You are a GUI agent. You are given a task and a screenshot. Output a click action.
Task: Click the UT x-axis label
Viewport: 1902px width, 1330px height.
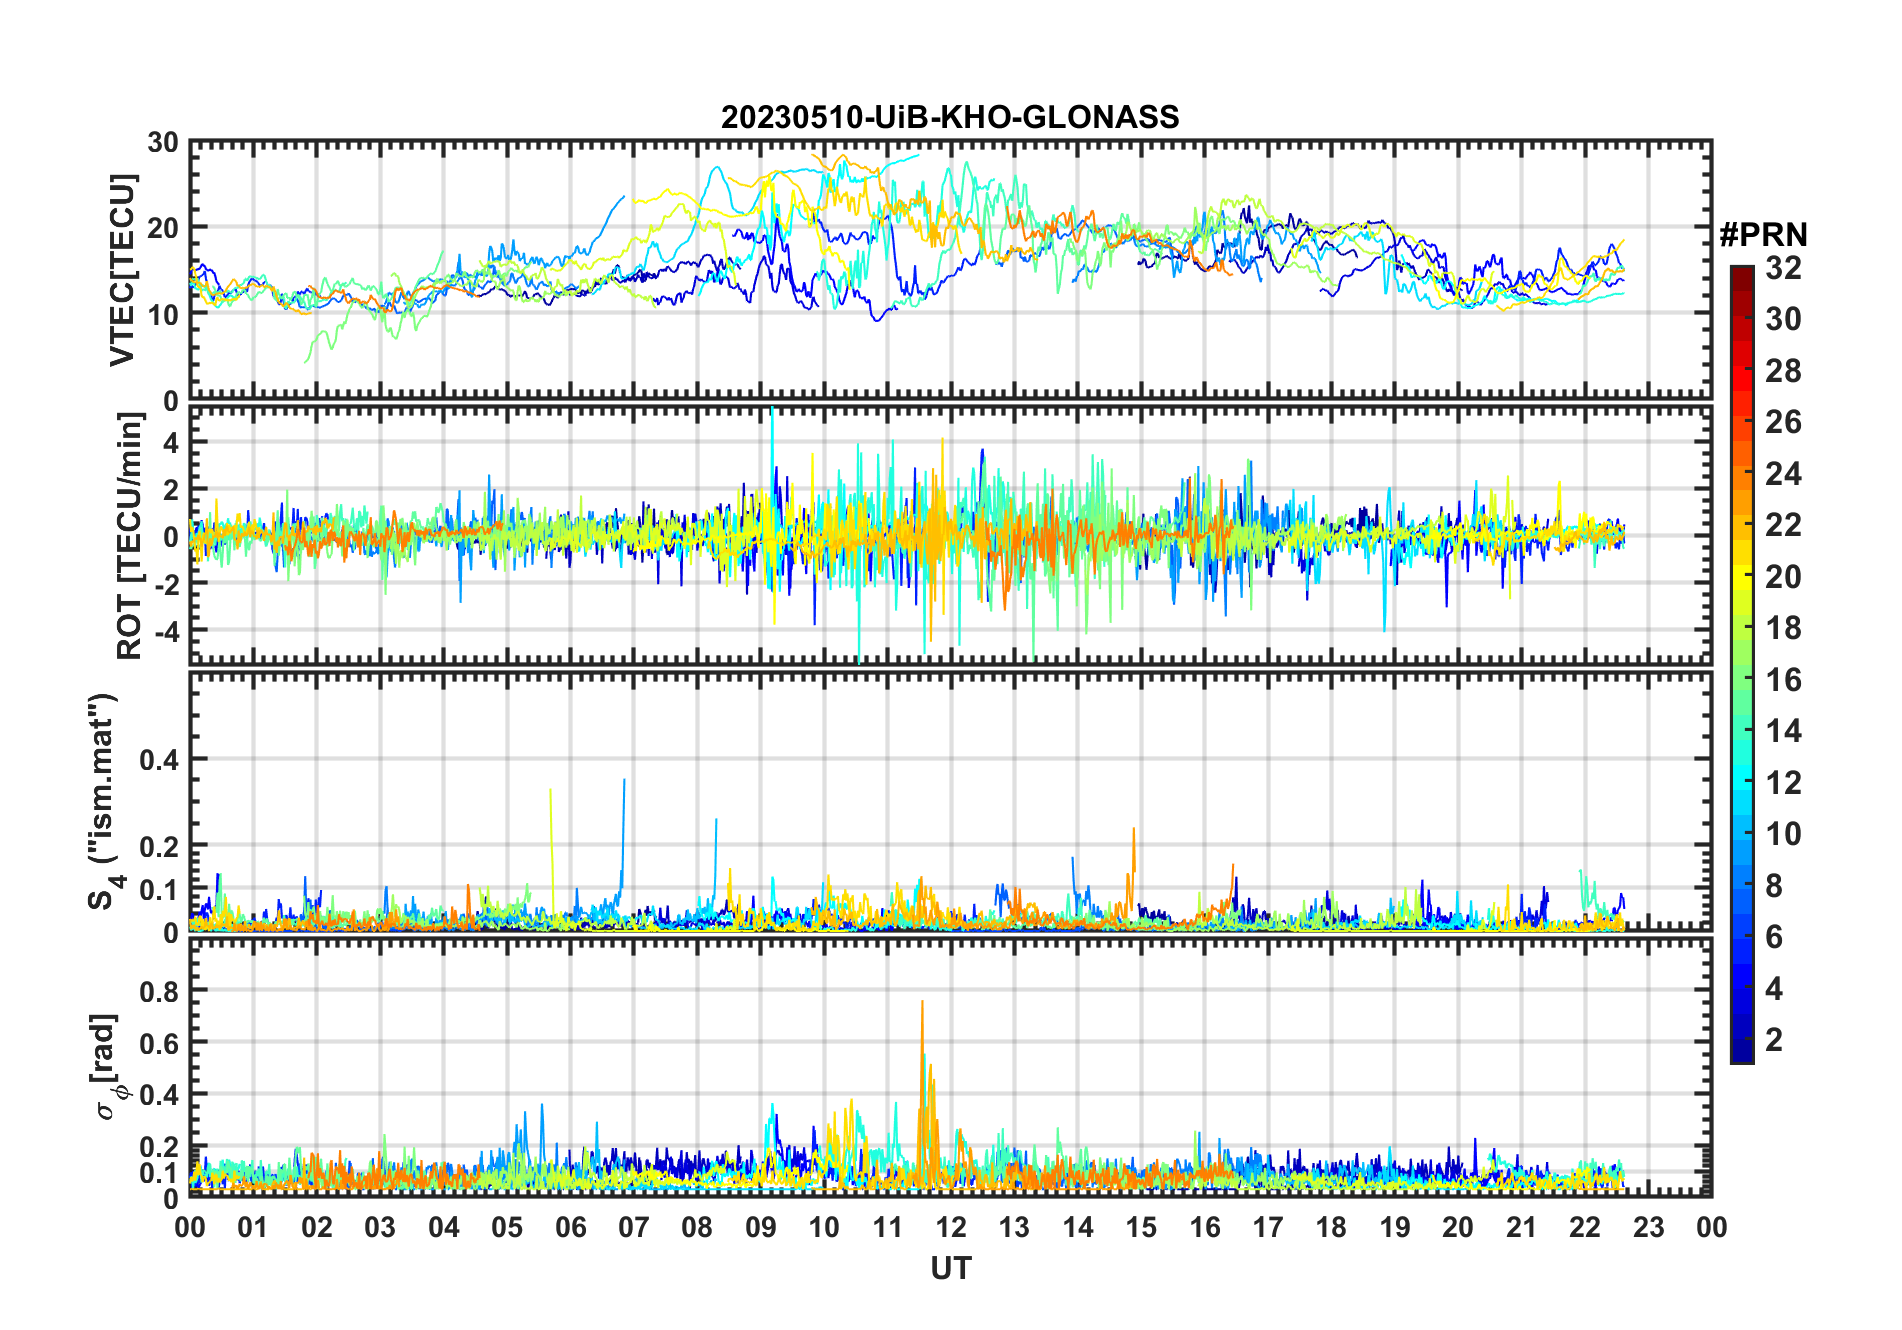950,1269
